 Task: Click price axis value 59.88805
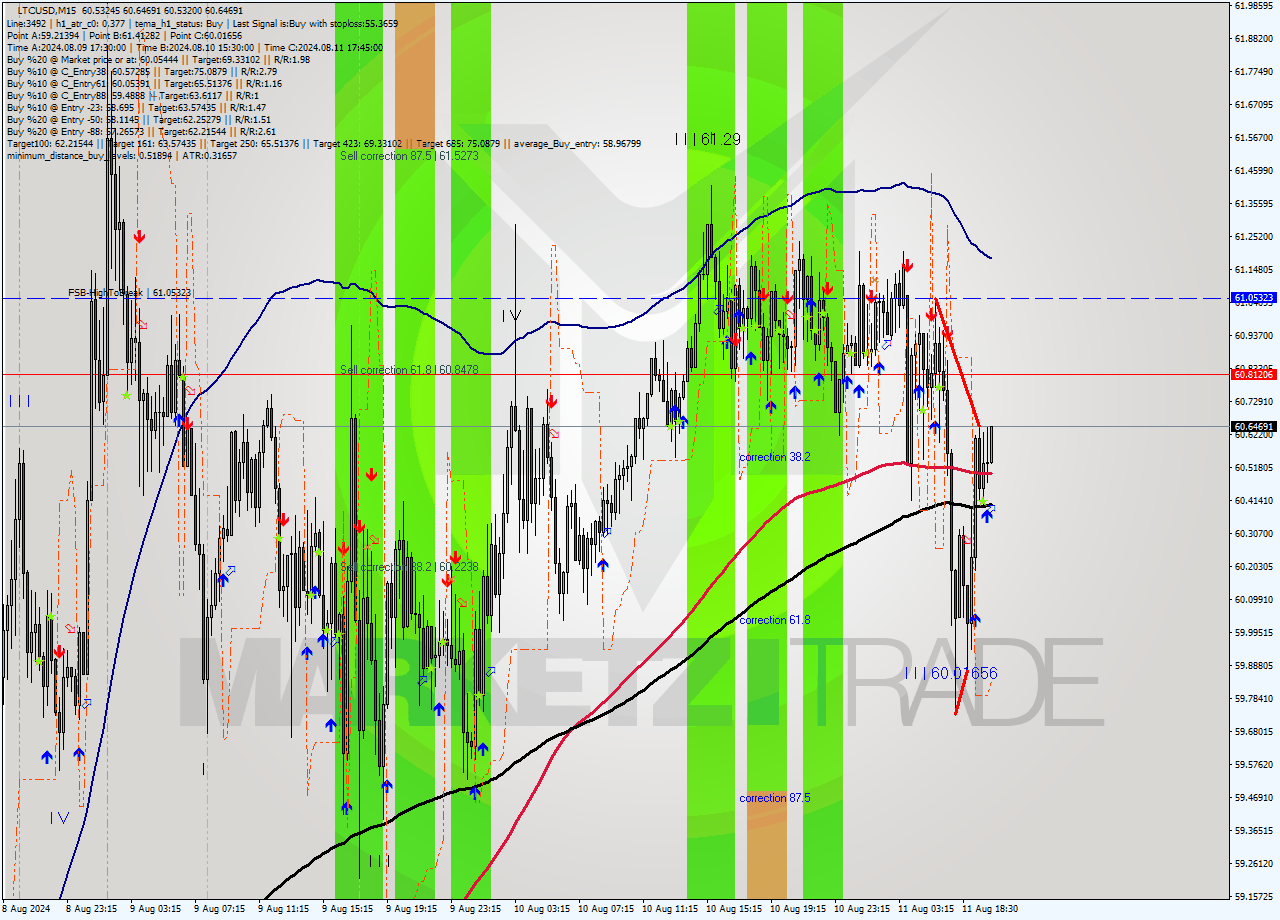[1254, 665]
